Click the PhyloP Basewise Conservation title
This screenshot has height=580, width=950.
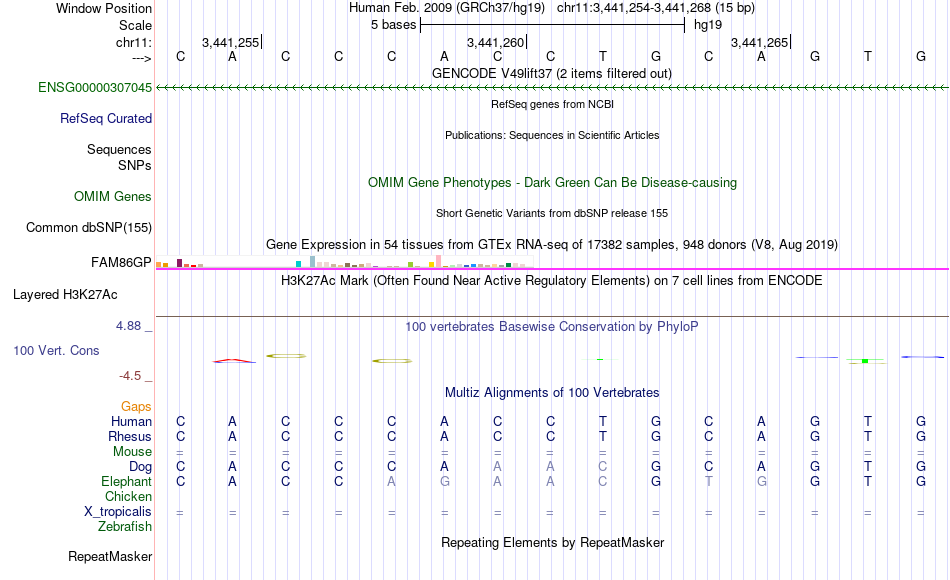(552, 327)
